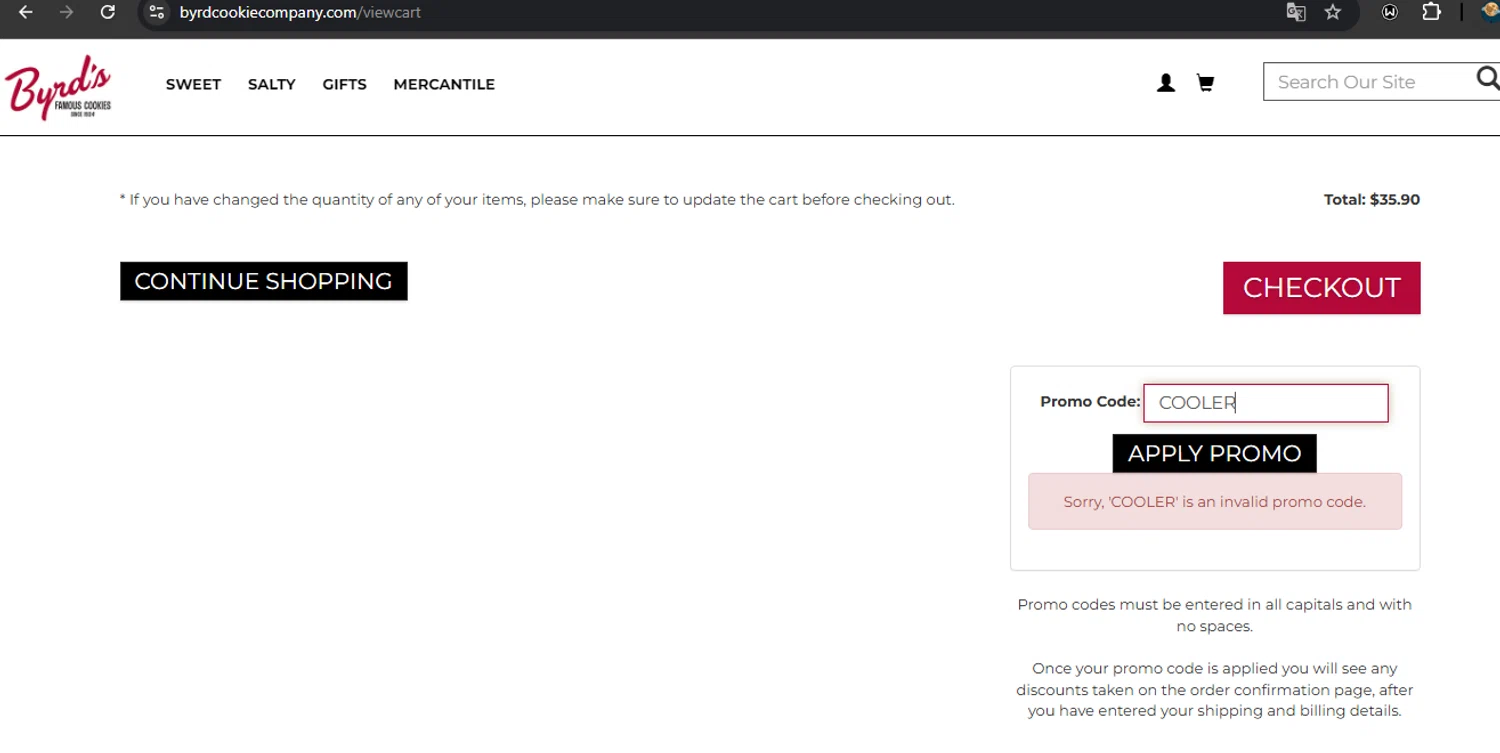
Task: Open the Google Translate icon
Action: [1296, 12]
